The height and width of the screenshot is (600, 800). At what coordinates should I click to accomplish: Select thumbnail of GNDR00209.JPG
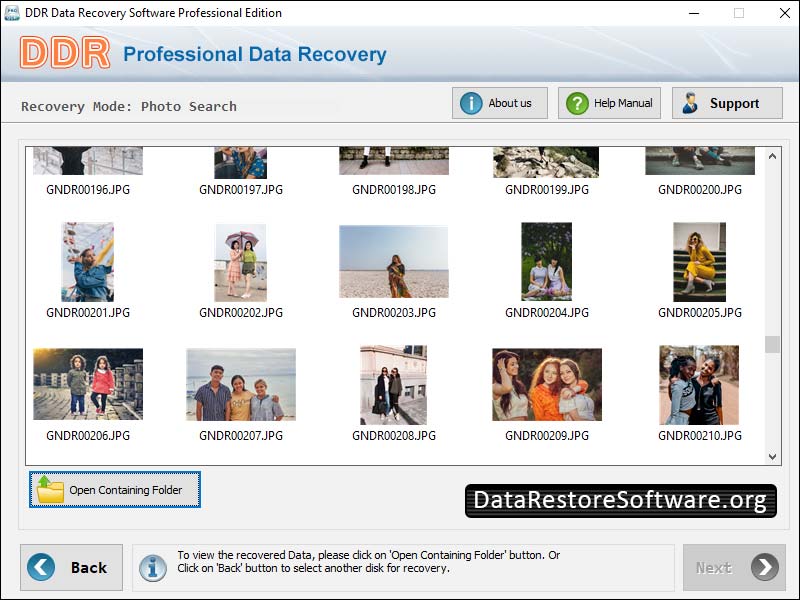(547, 385)
